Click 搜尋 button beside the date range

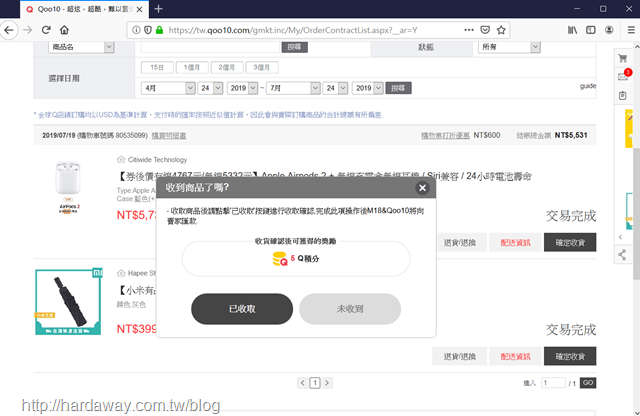click(398, 88)
